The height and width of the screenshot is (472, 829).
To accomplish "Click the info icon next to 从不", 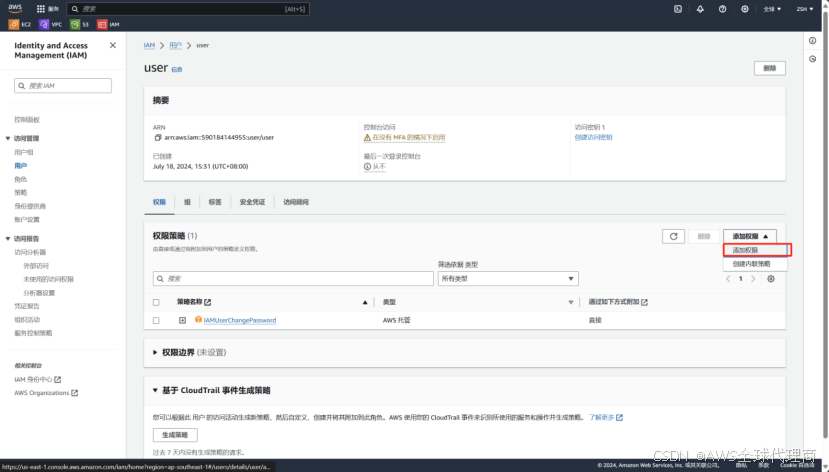I will [367, 166].
